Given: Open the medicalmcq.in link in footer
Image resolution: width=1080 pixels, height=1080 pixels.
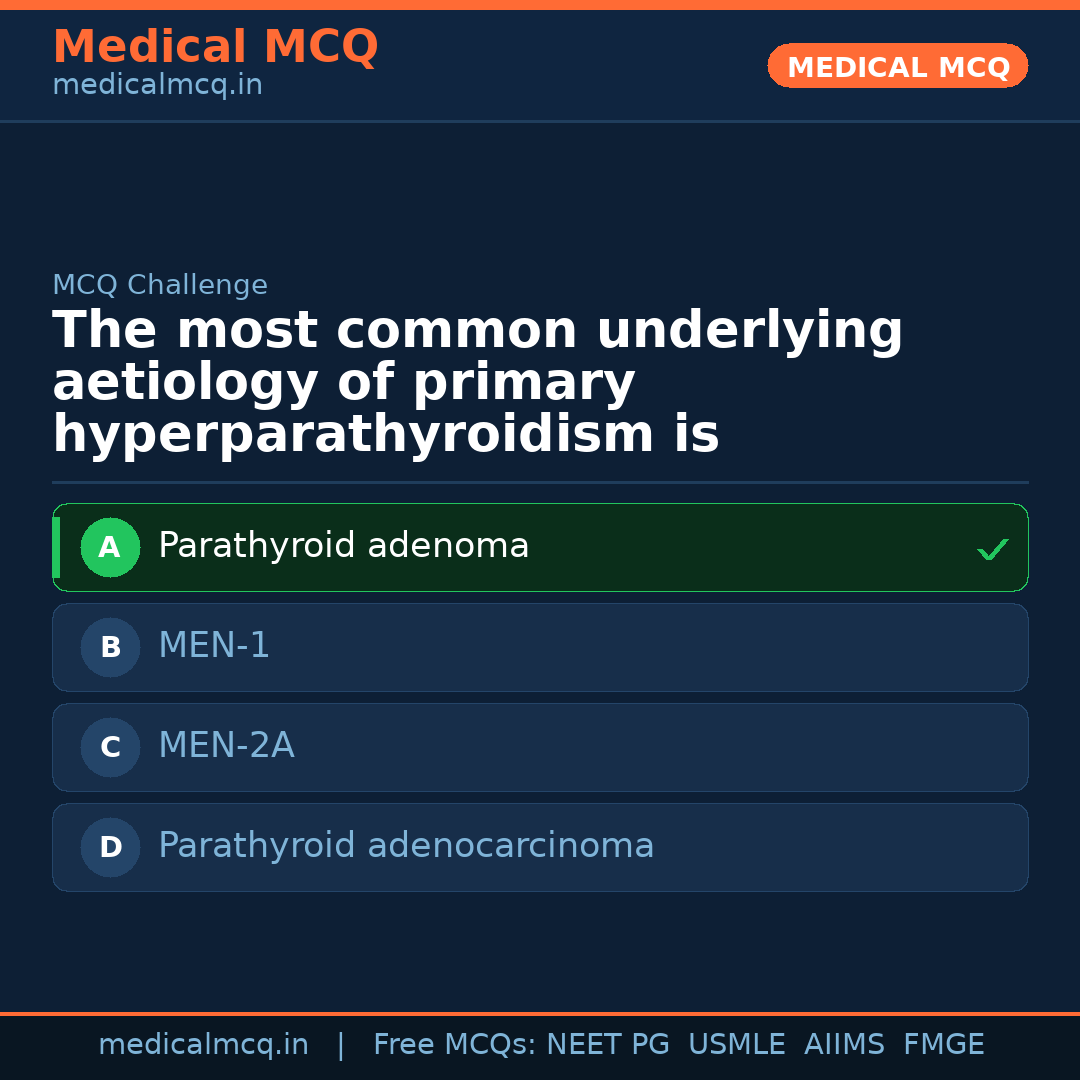Looking at the screenshot, I should [203, 1045].
